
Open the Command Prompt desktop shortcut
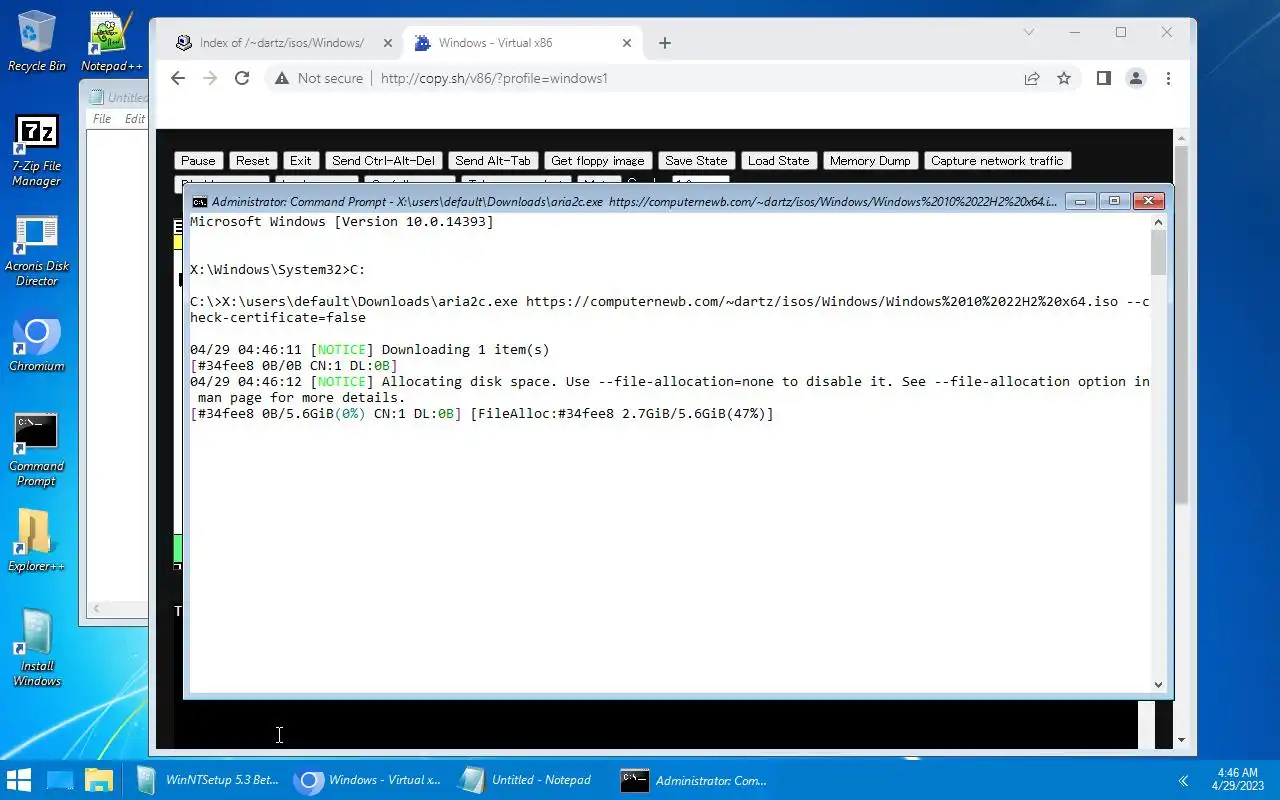[x=37, y=450]
